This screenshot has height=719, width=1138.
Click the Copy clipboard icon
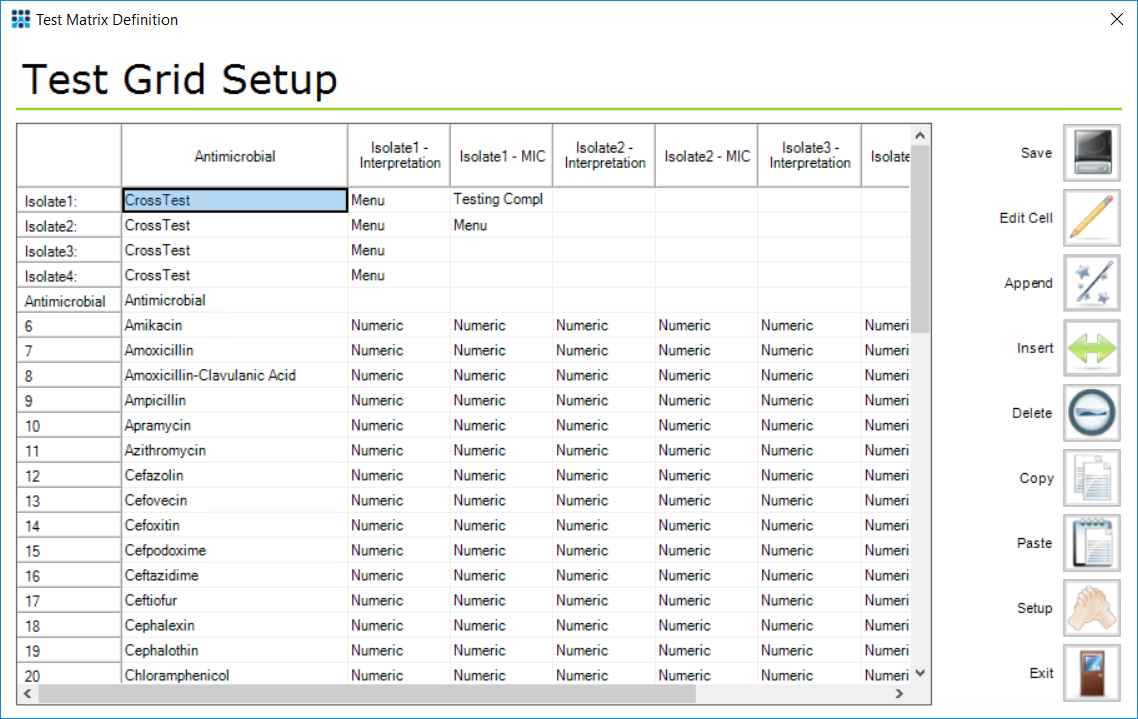1091,478
